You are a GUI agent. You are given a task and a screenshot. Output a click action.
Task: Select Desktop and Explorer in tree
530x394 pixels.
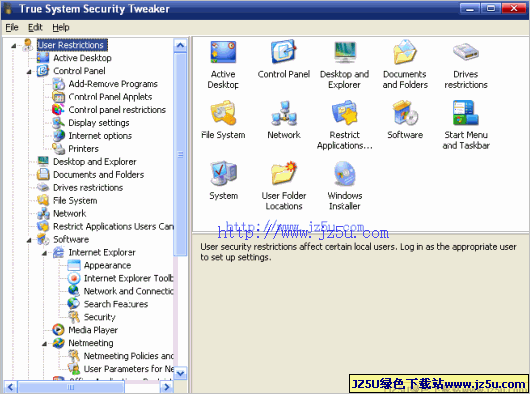[95, 162]
